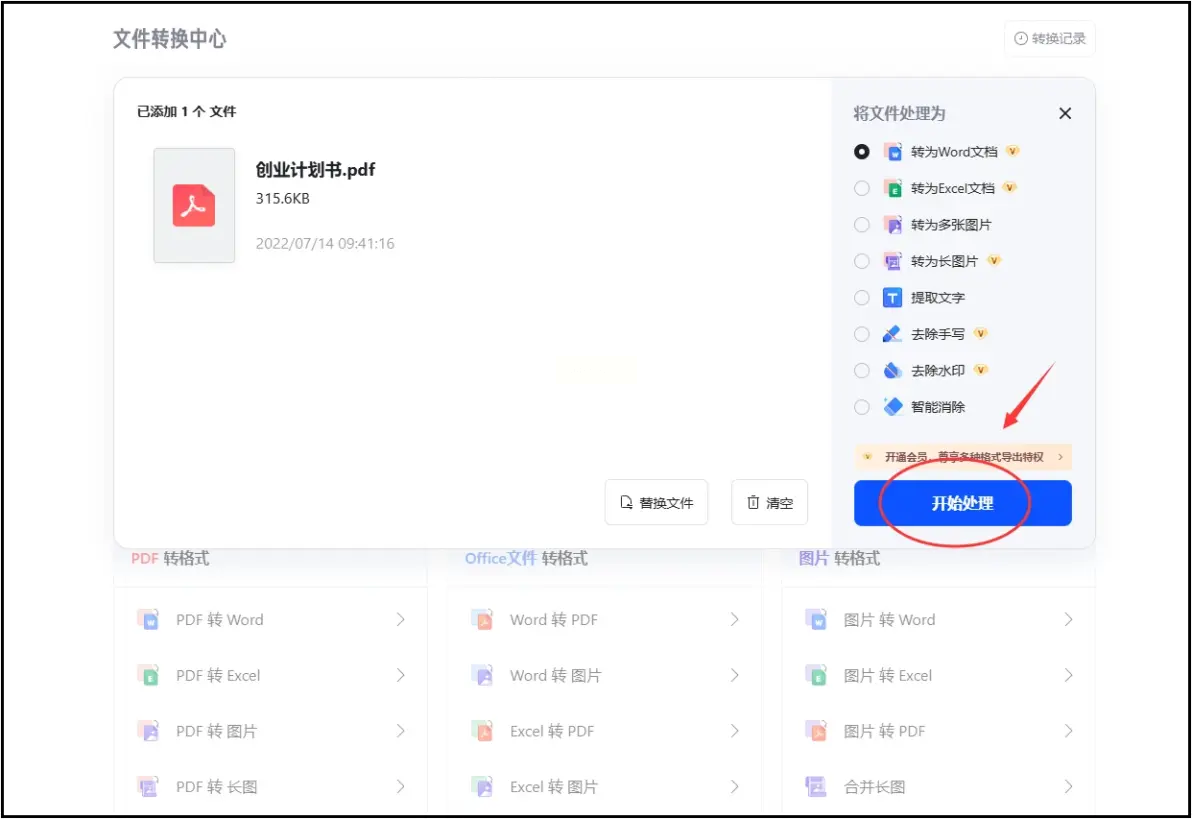Click the VIP badge next to 转为长图片
1192x819 pixels.
tap(994, 260)
